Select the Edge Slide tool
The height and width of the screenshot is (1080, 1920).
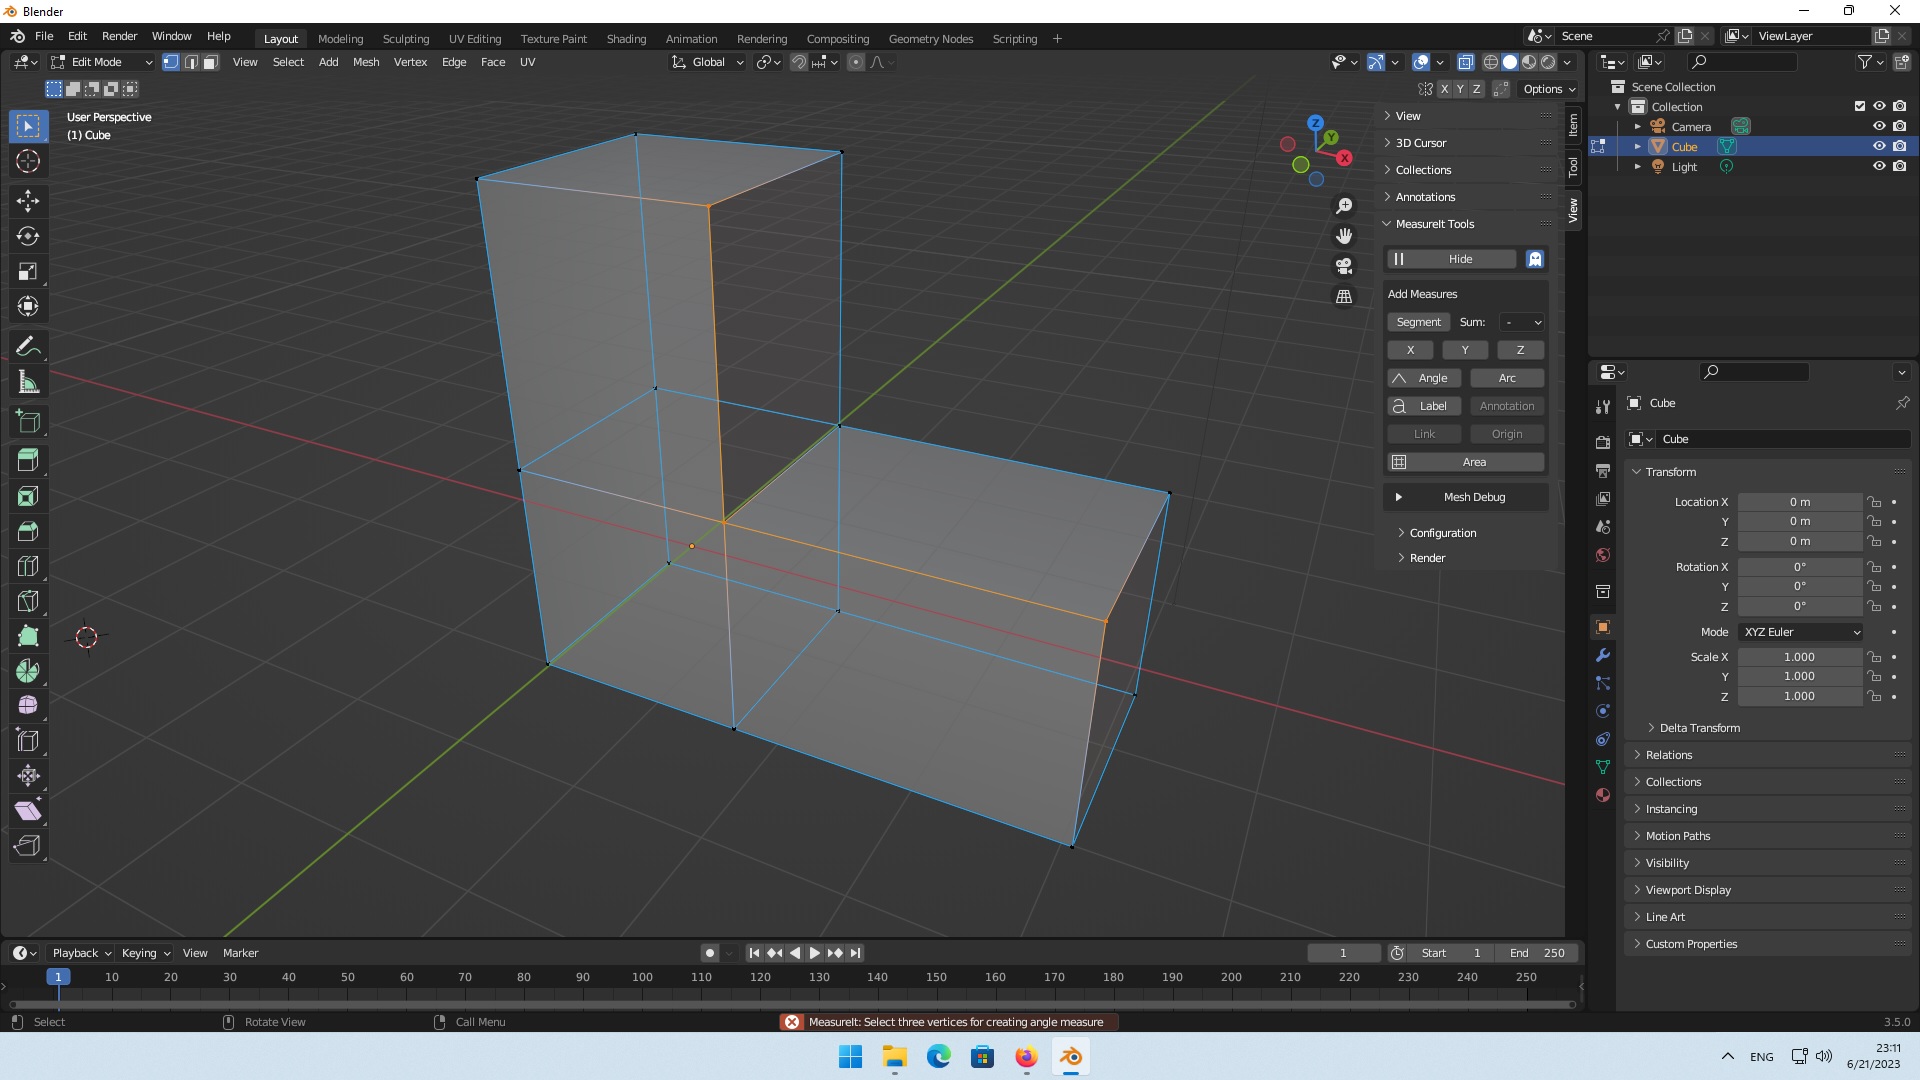28,741
